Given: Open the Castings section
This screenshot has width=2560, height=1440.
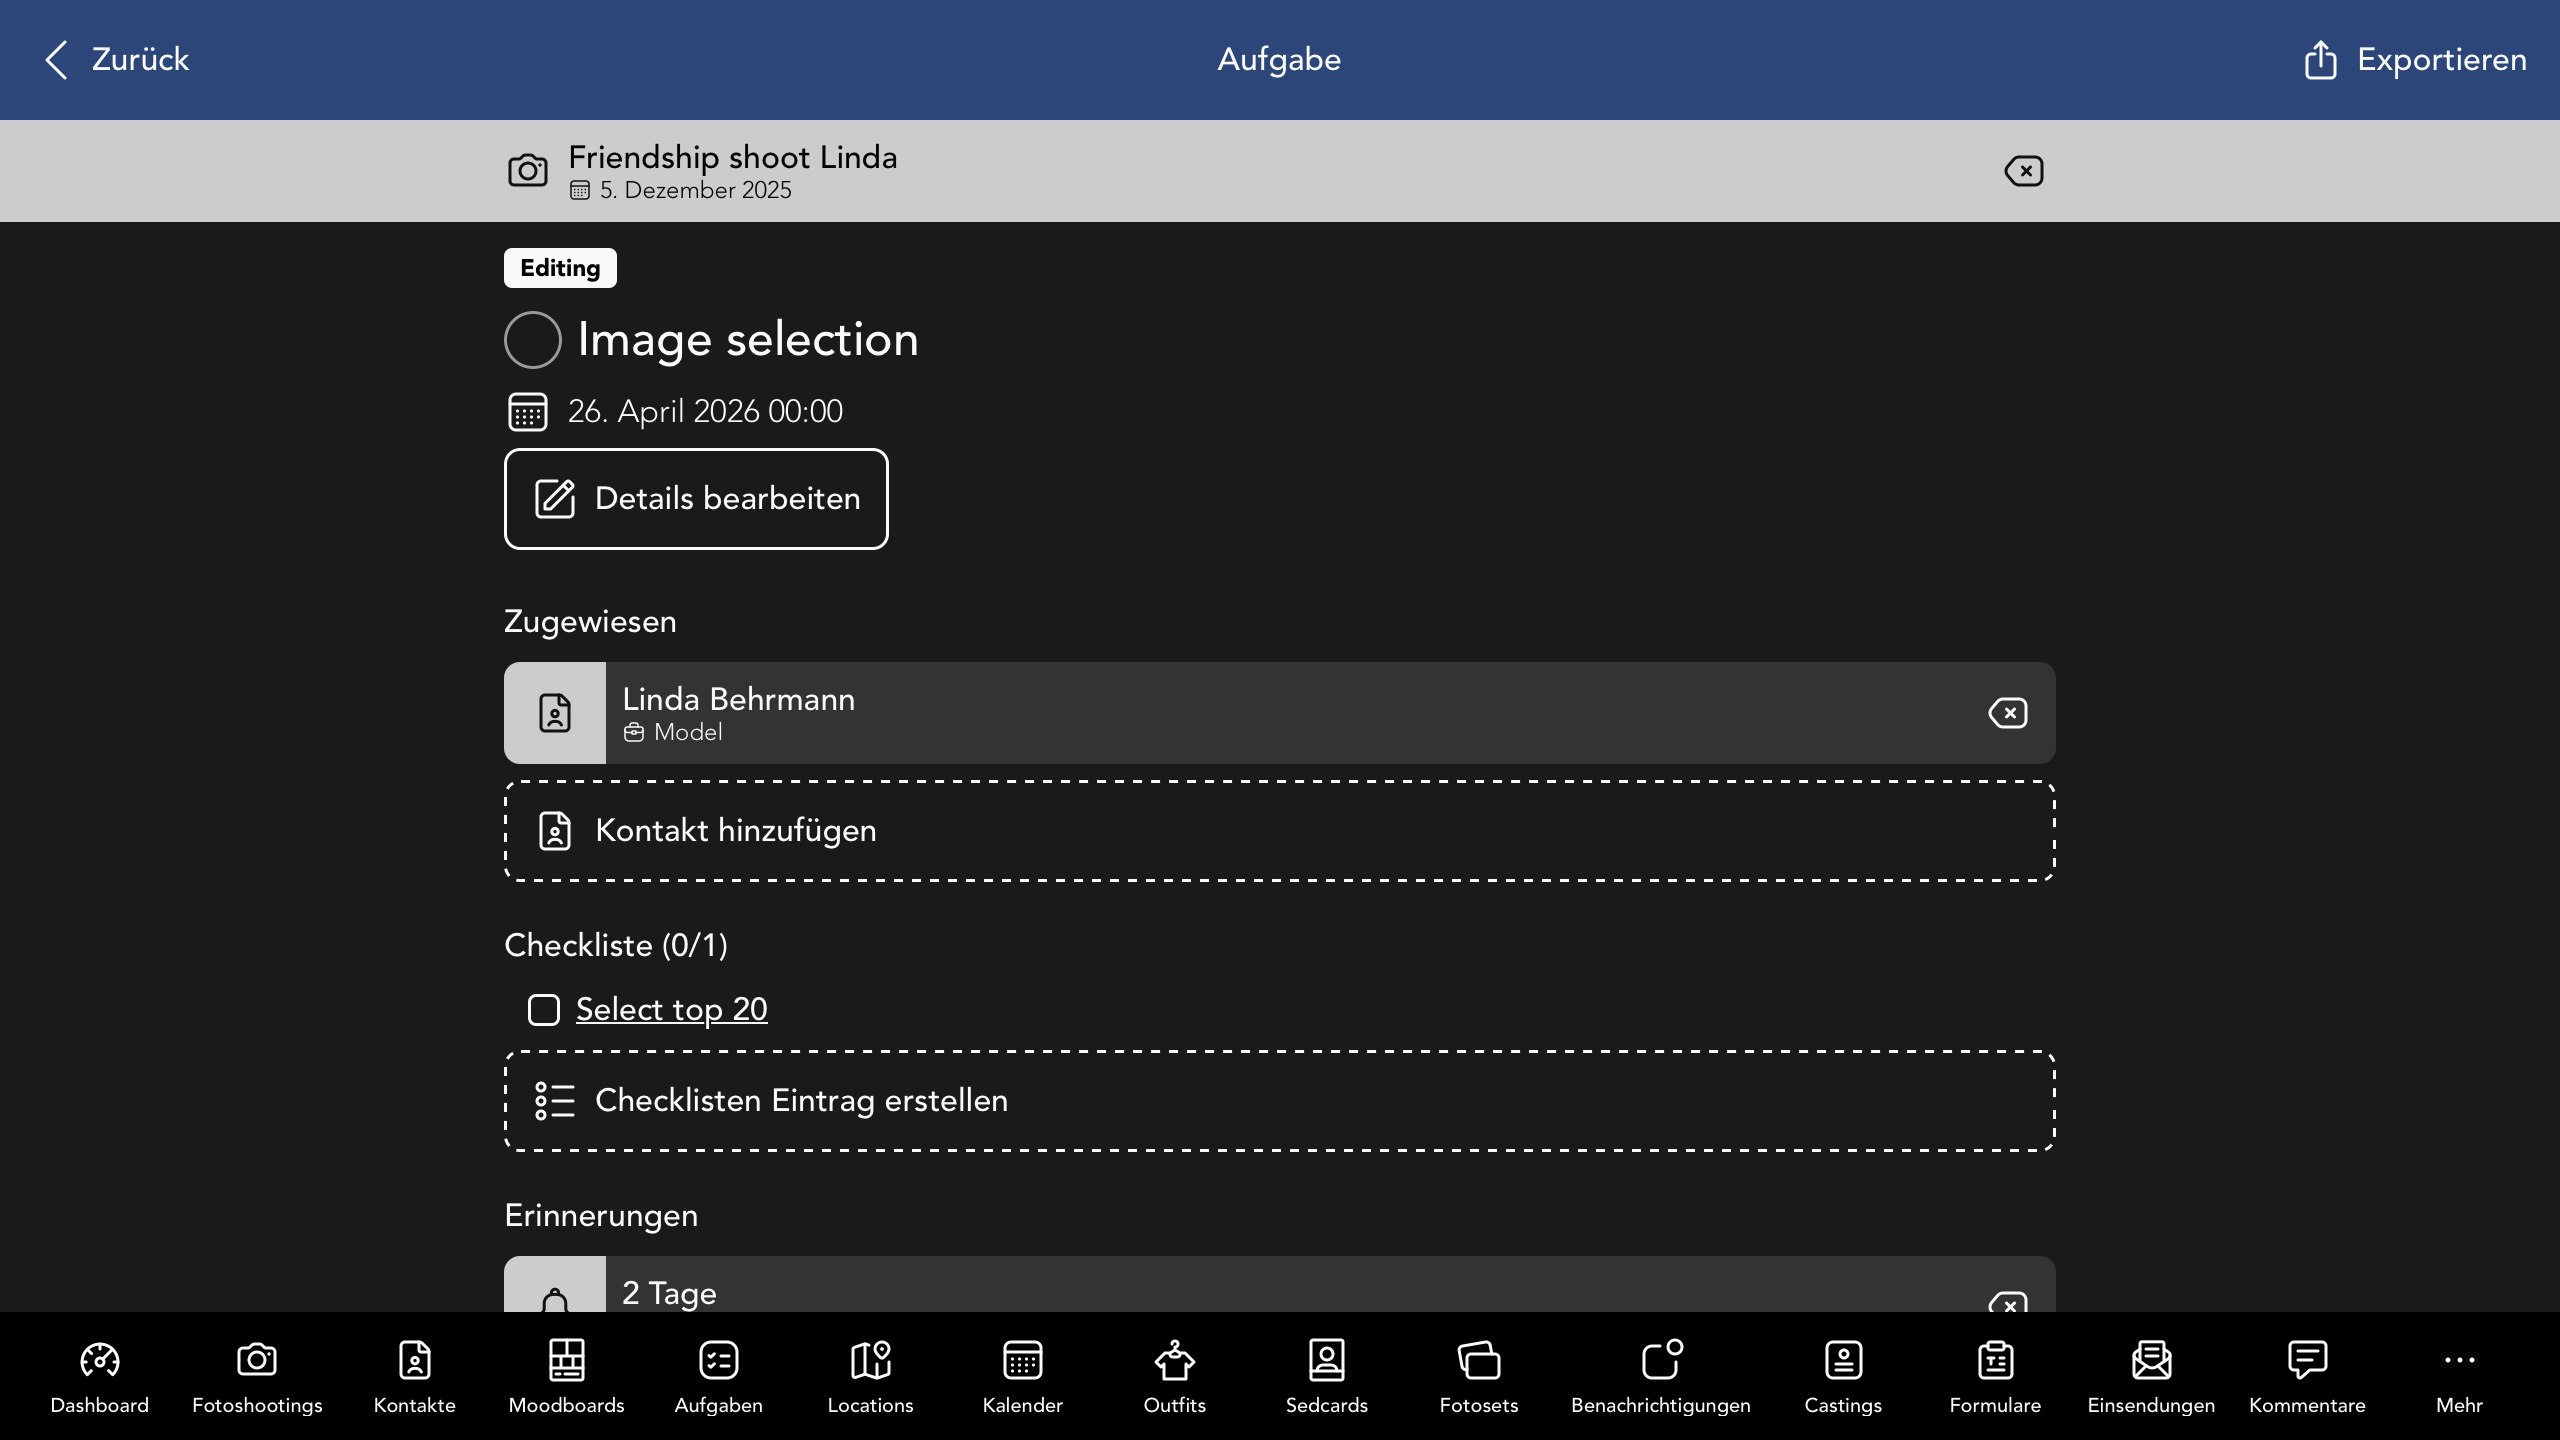Looking at the screenshot, I should pos(1842,1375).
